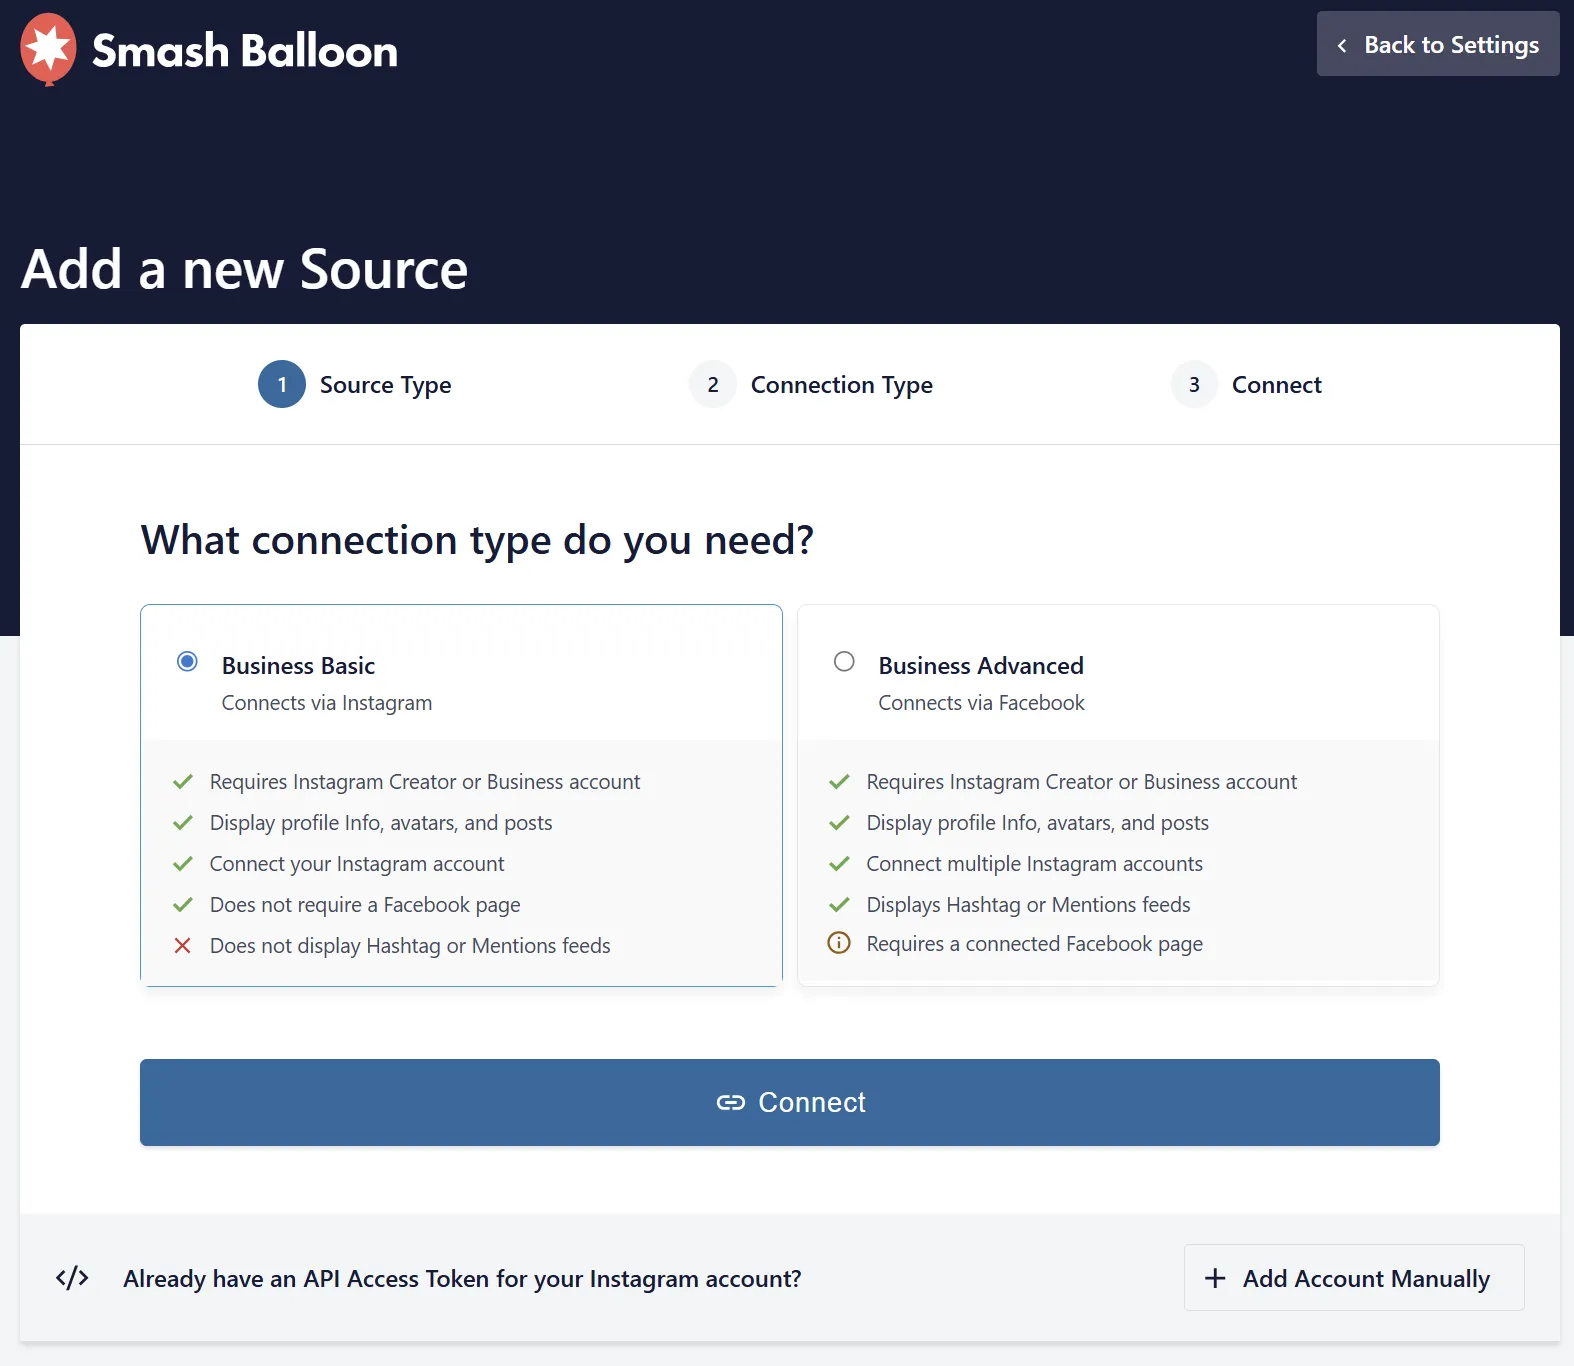Viewport: 1574px width, 1366px height.
Task: Click the code brackets icon near API token text
Action: (72, 1278)
